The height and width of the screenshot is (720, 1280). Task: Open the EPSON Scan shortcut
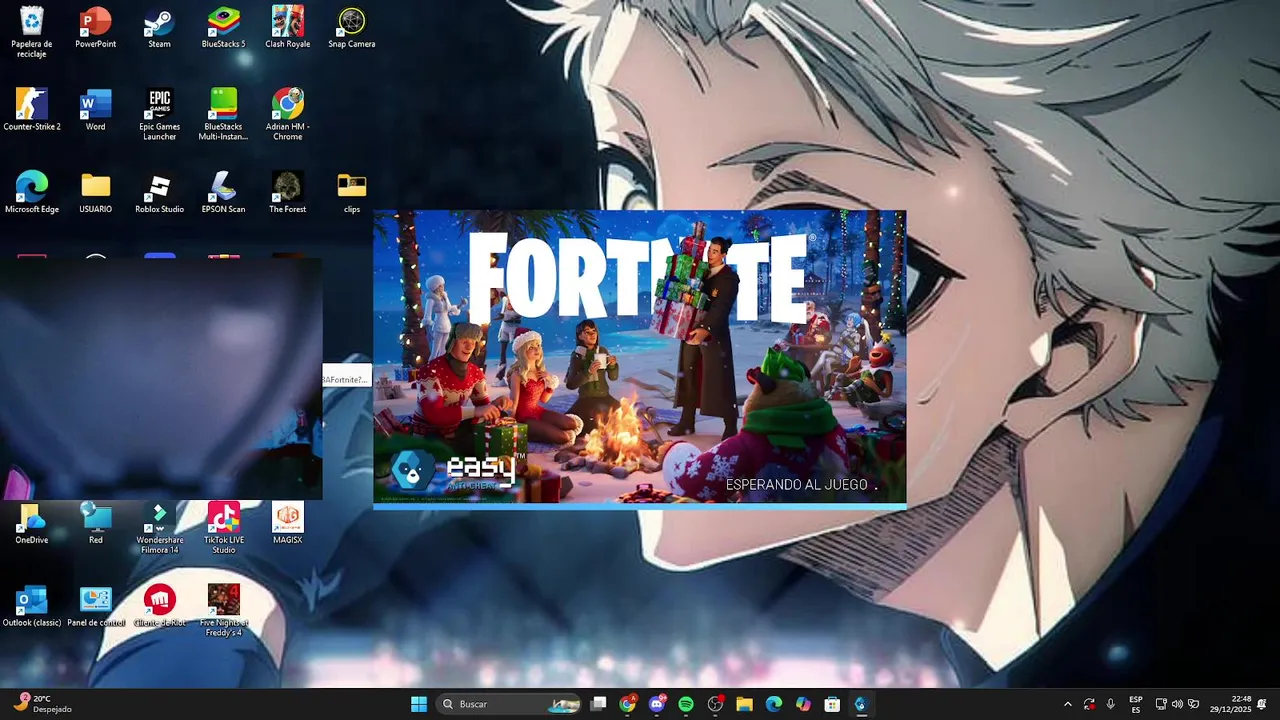point(223,192)
